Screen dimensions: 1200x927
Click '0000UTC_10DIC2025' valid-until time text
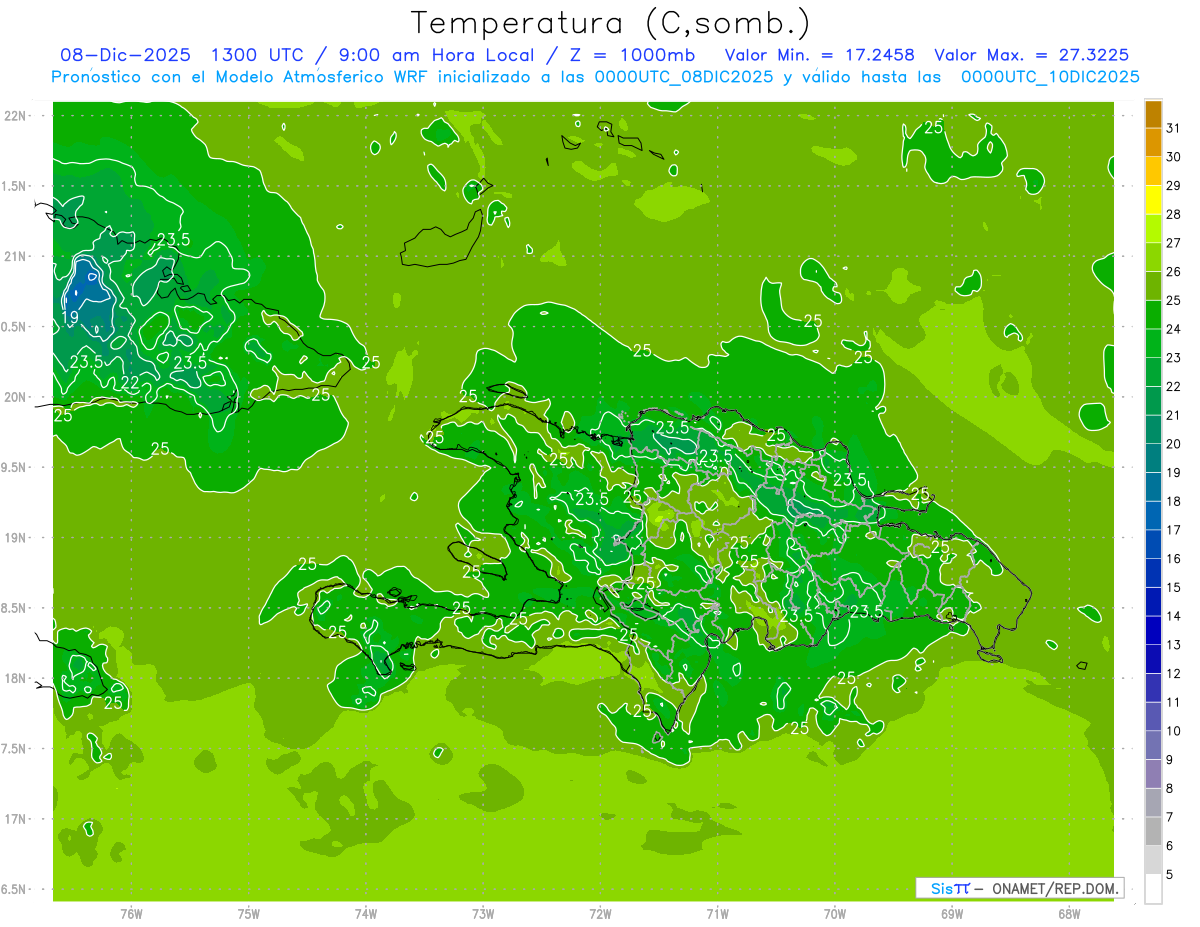point(1050,77)
